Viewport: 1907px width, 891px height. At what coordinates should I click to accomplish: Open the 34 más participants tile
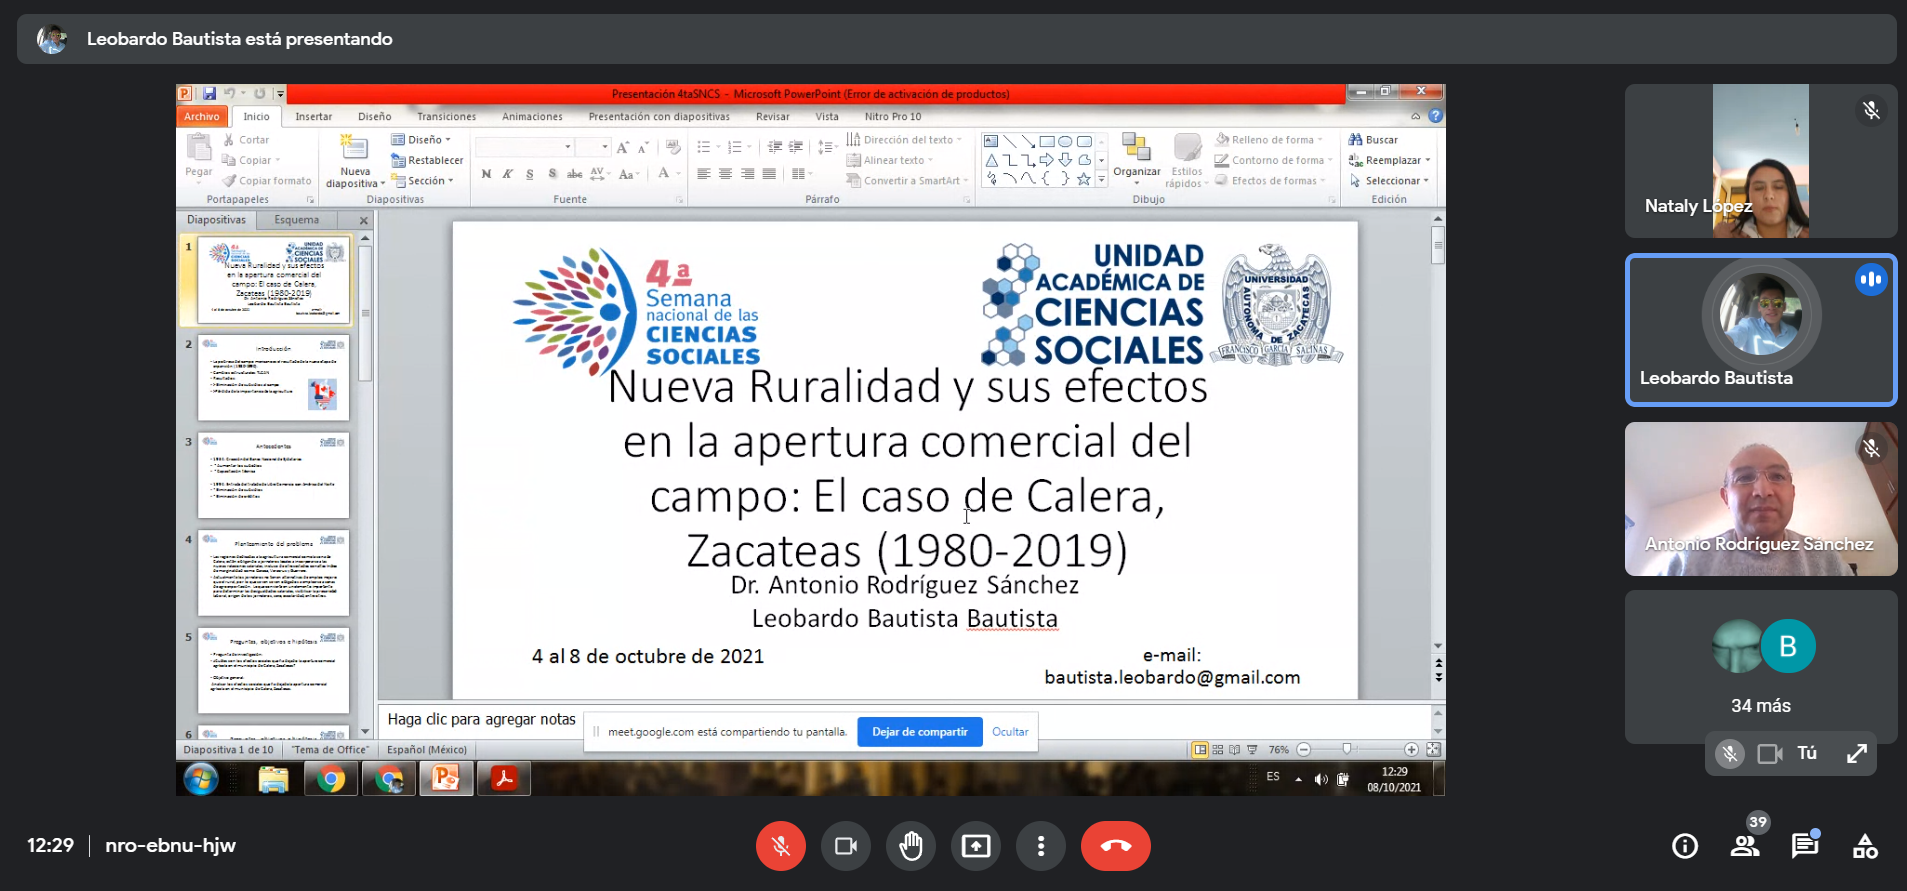coord(1761,667)
